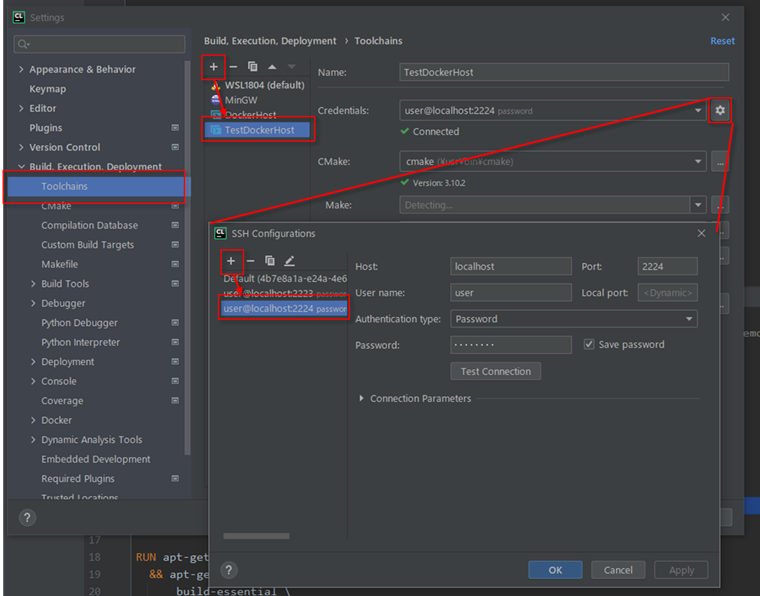The height and width of the screenshot is (596, 760).
Task: Select Default SSH configuration entry
Action: (x=285, y=279)
